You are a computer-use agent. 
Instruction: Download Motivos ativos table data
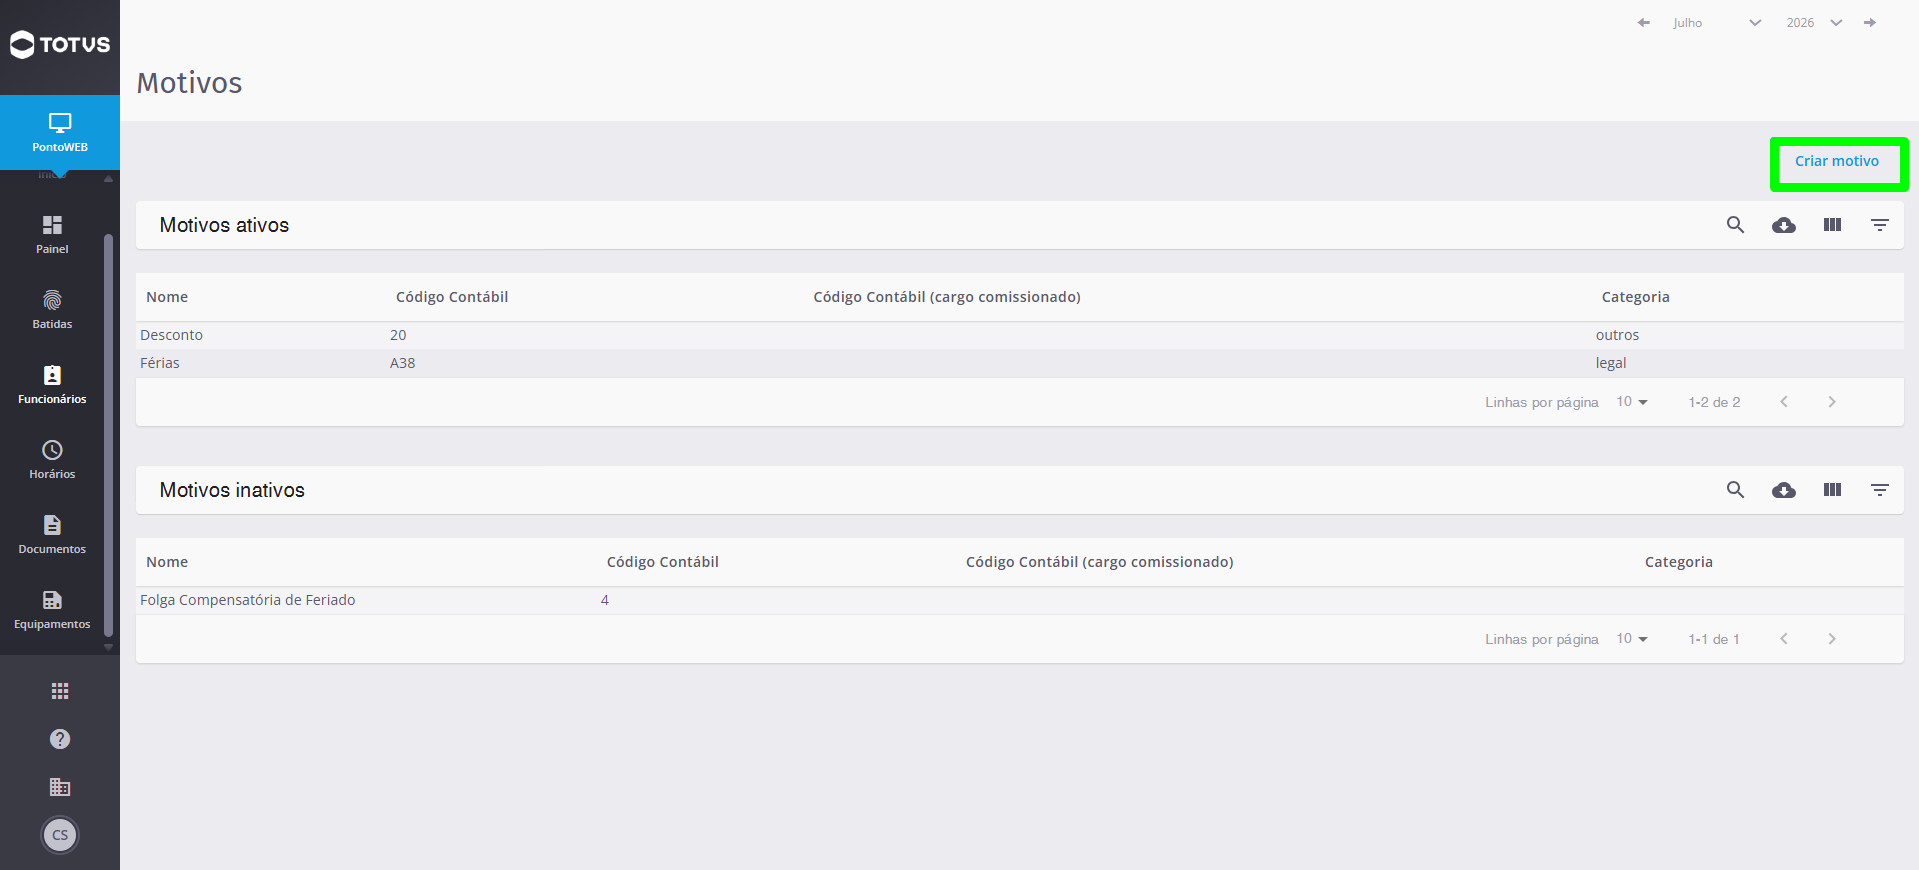(x=1784, y=225)
